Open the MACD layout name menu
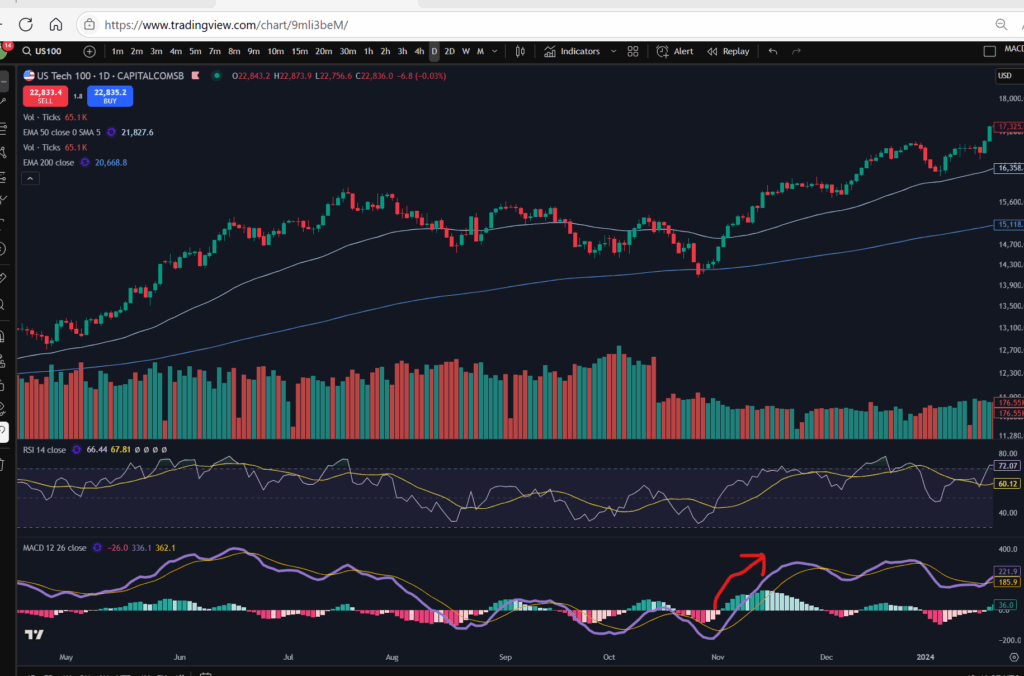The width and height of the screenshot is (1024, 676). point(1014,49)
